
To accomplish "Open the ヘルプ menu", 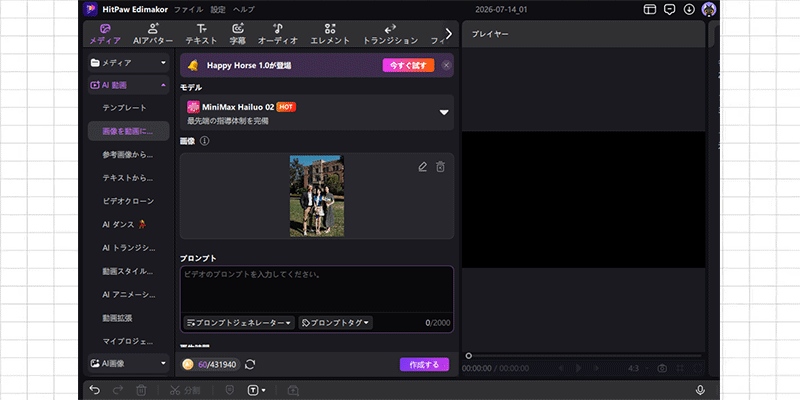I will 244,9.
